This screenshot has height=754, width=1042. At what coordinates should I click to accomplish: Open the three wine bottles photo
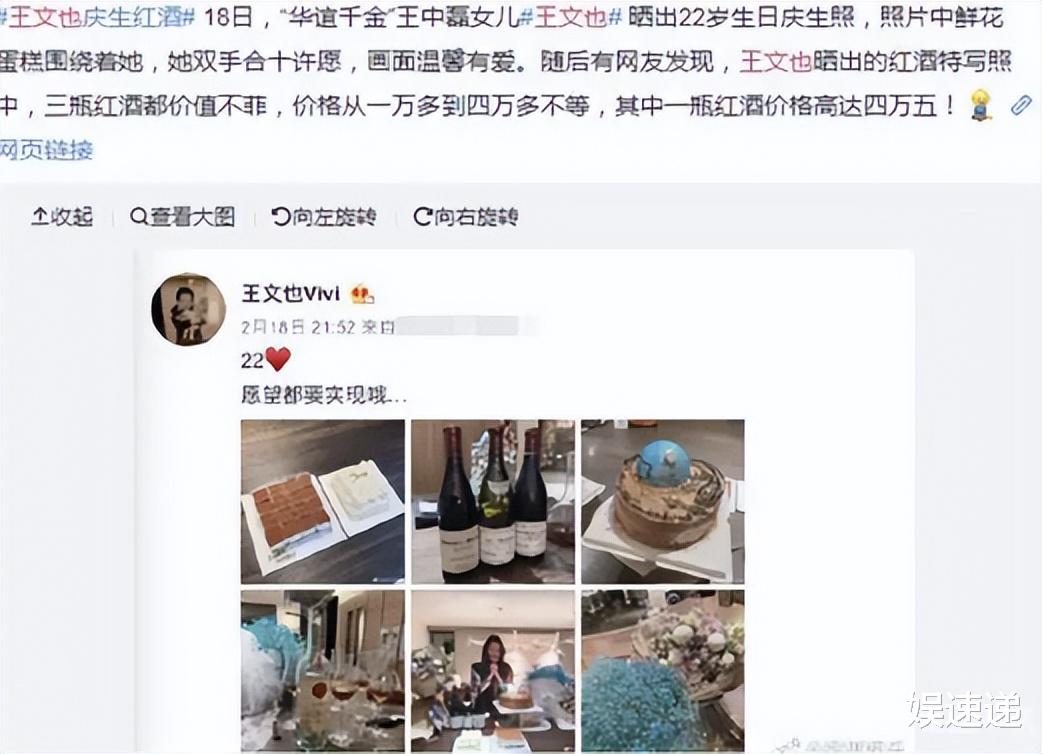pos(493,502)
